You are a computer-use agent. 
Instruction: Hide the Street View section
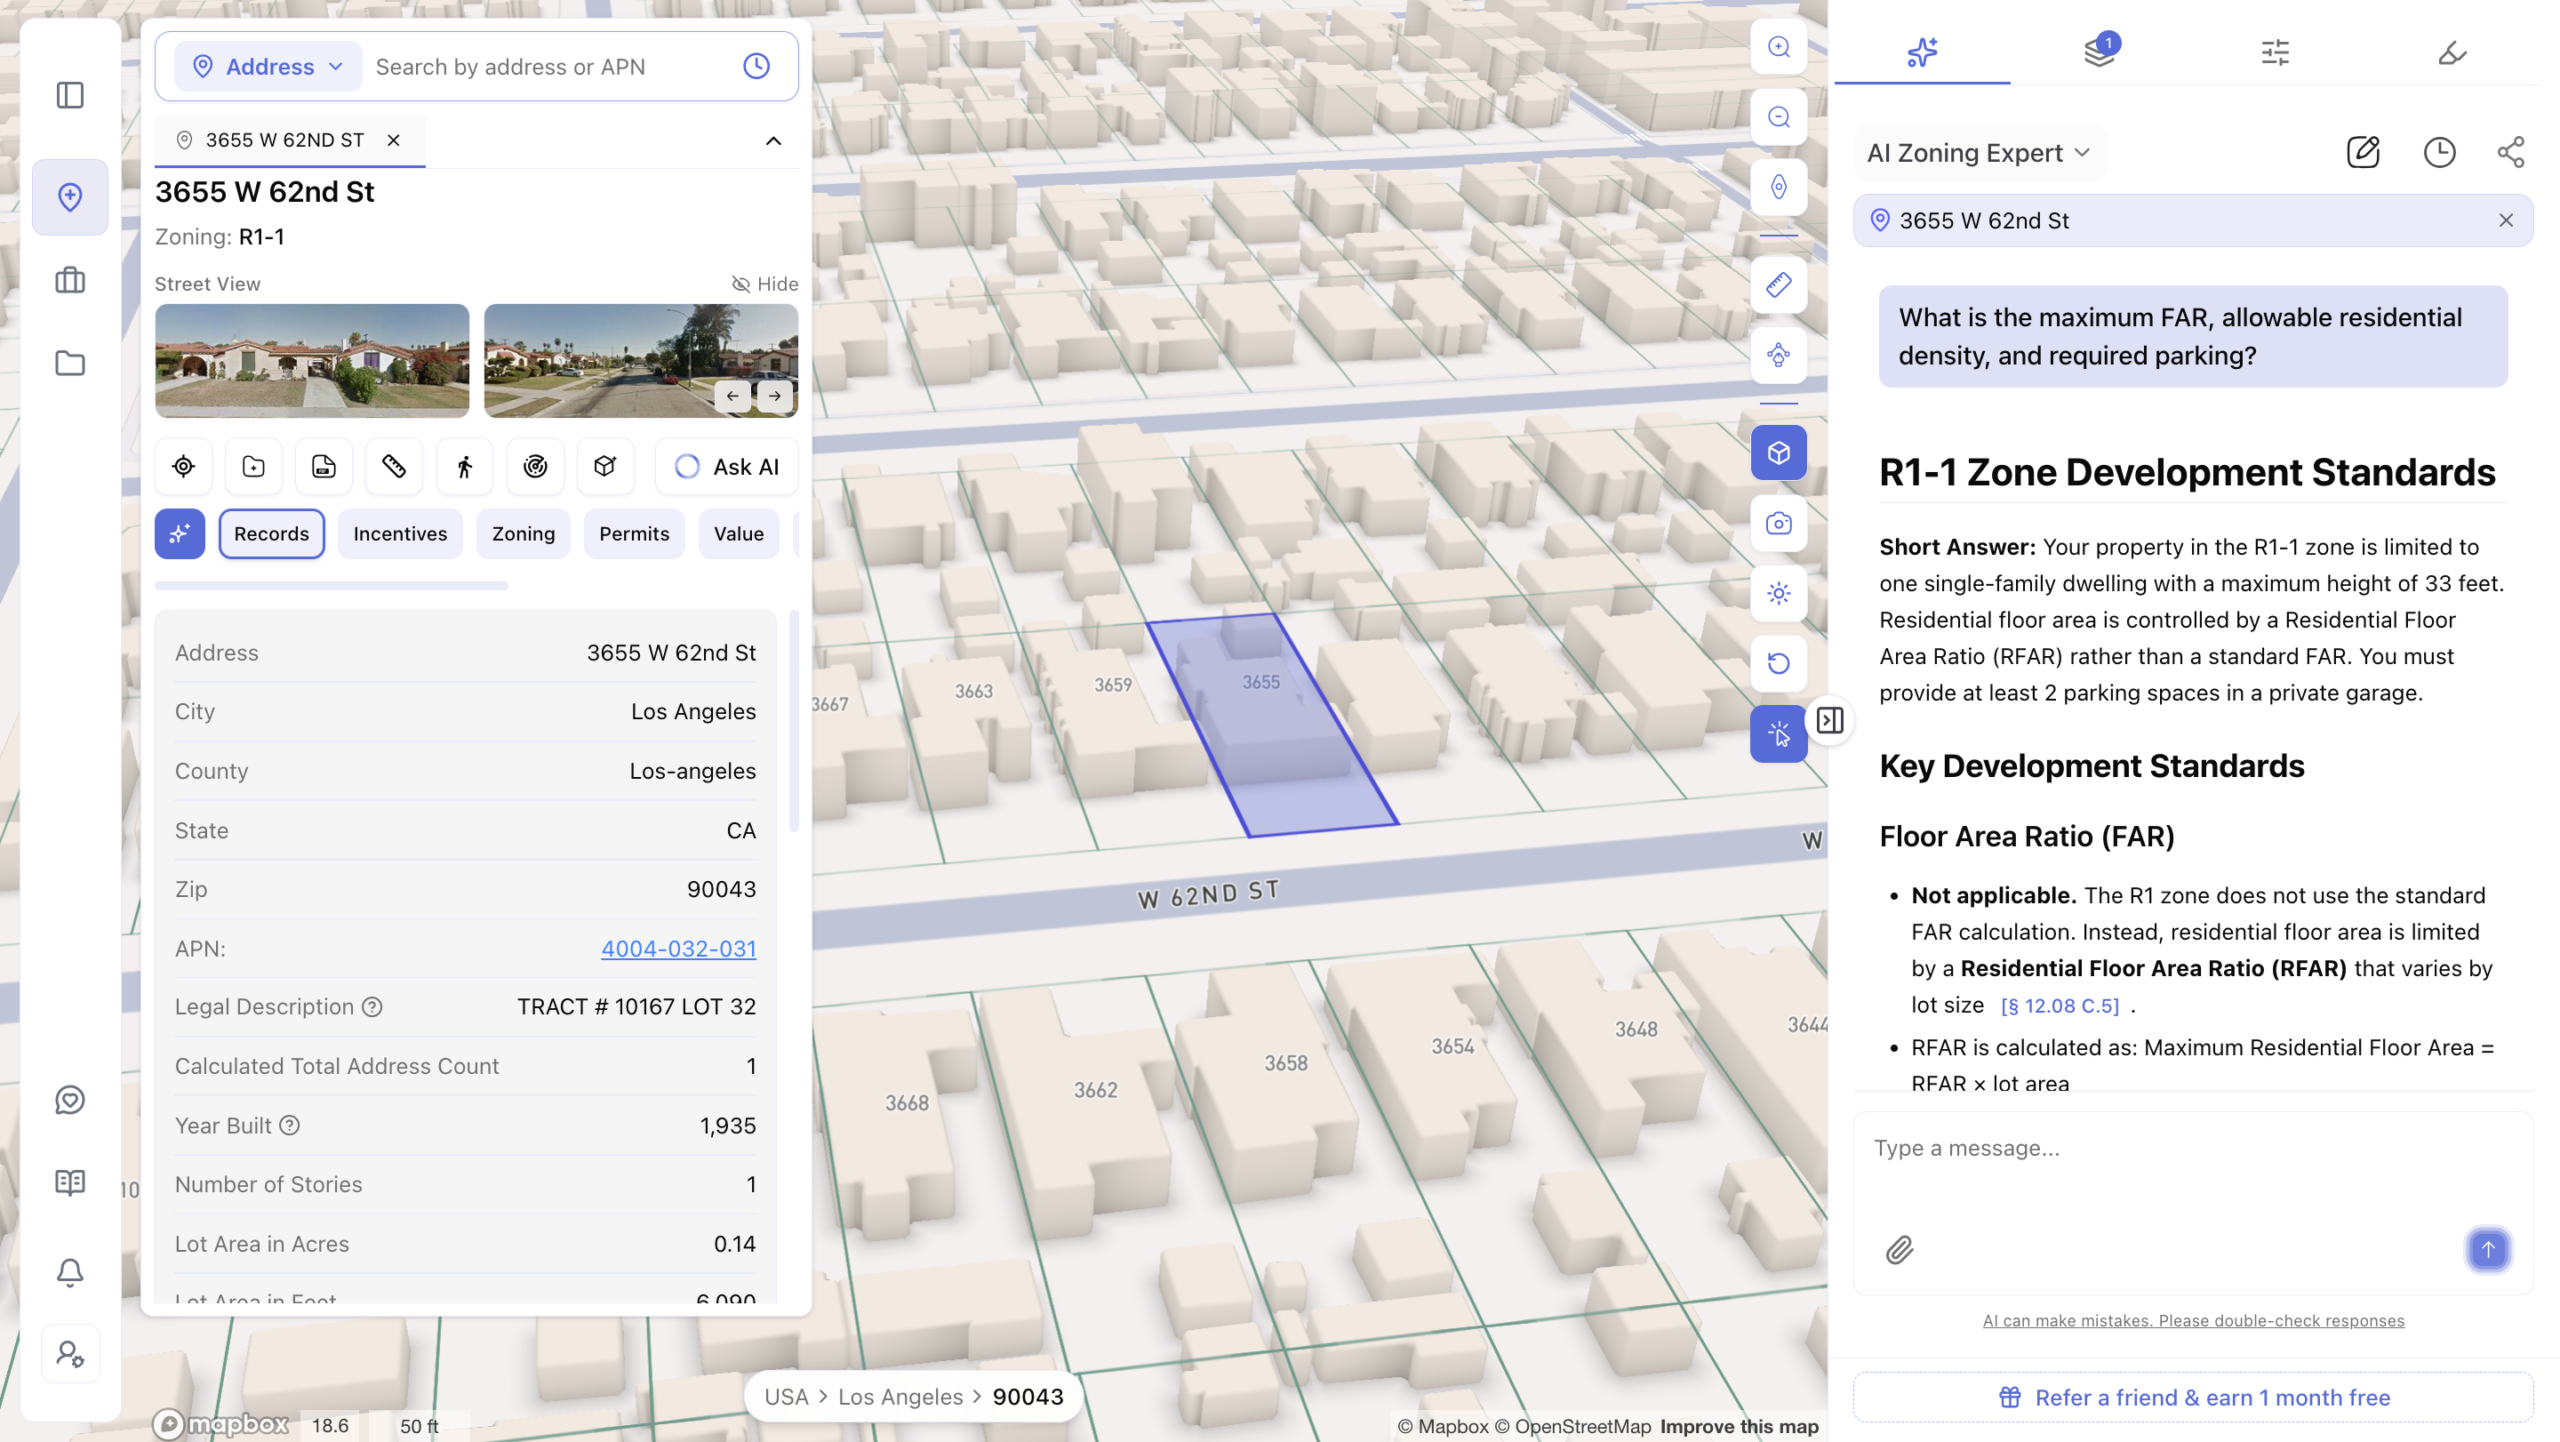(x=764, y=284)
